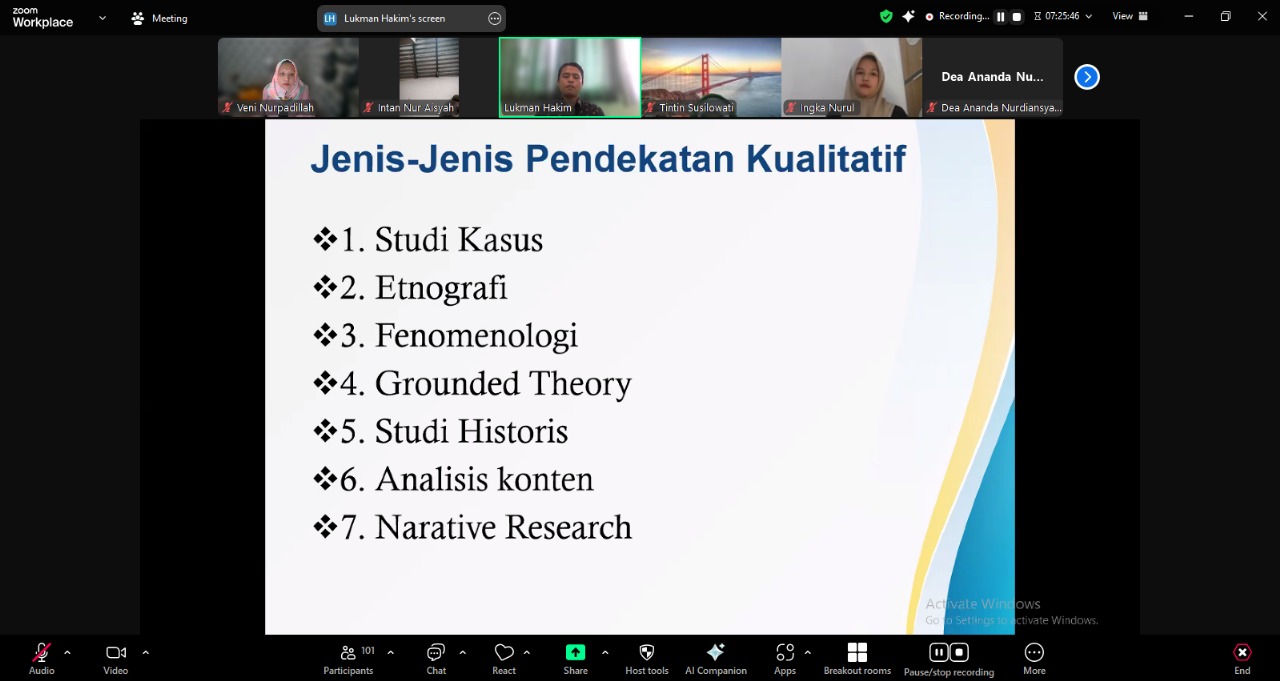The width and height of the screenshot is (1280, 681).
Task: Open the More options menu
Action: [1034, 658]
